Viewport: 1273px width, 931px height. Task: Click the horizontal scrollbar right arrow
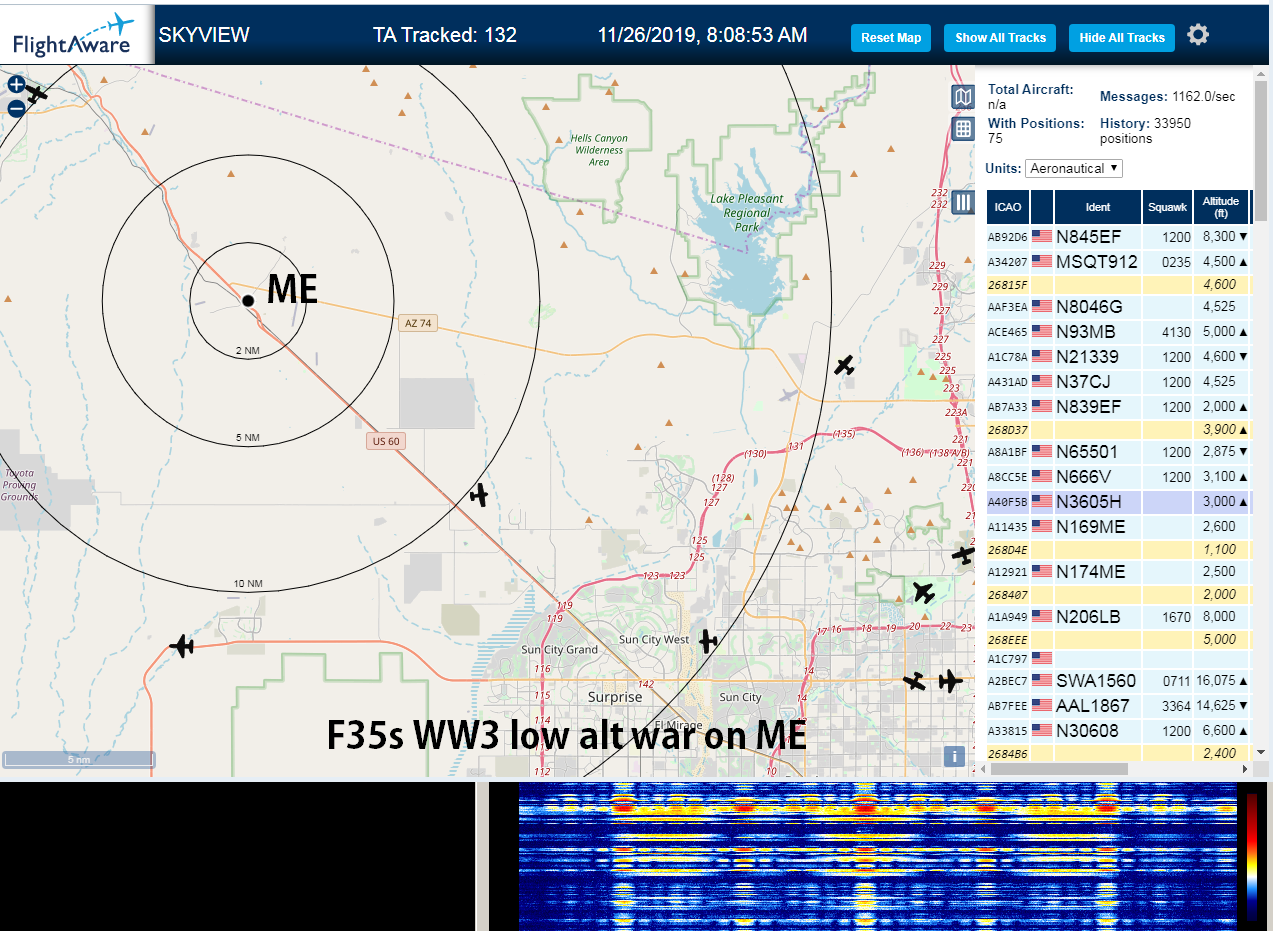pos(1245,769)
